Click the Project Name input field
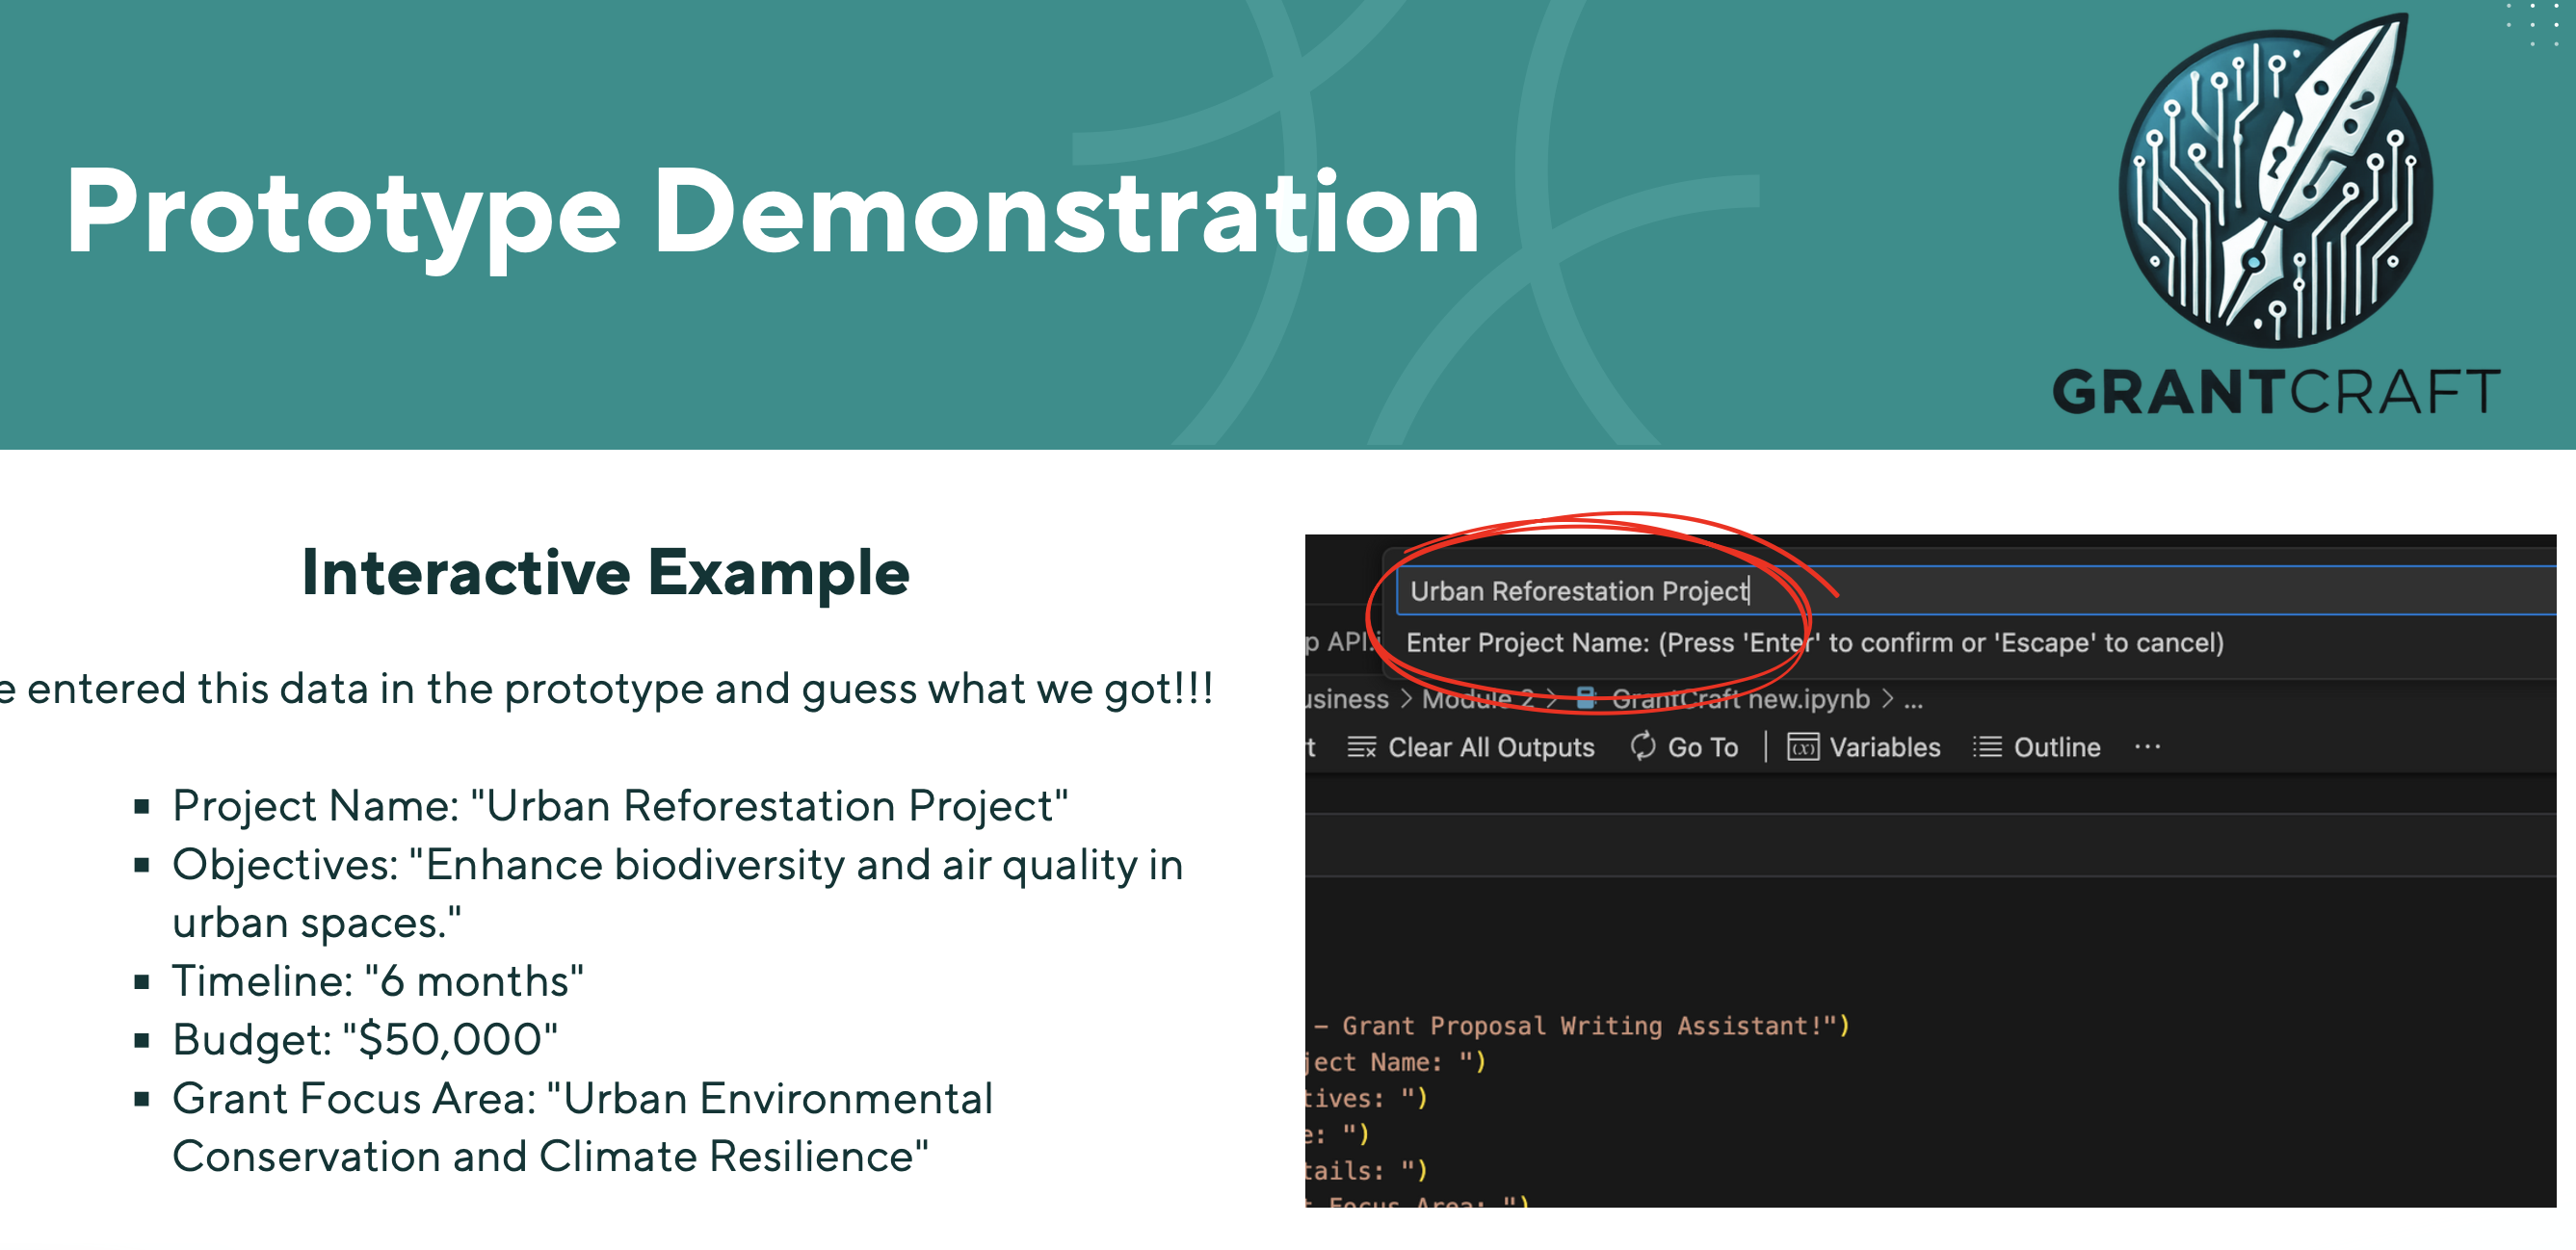The height and width of the screenshot is (1250, 2576). coord(1976,591)
